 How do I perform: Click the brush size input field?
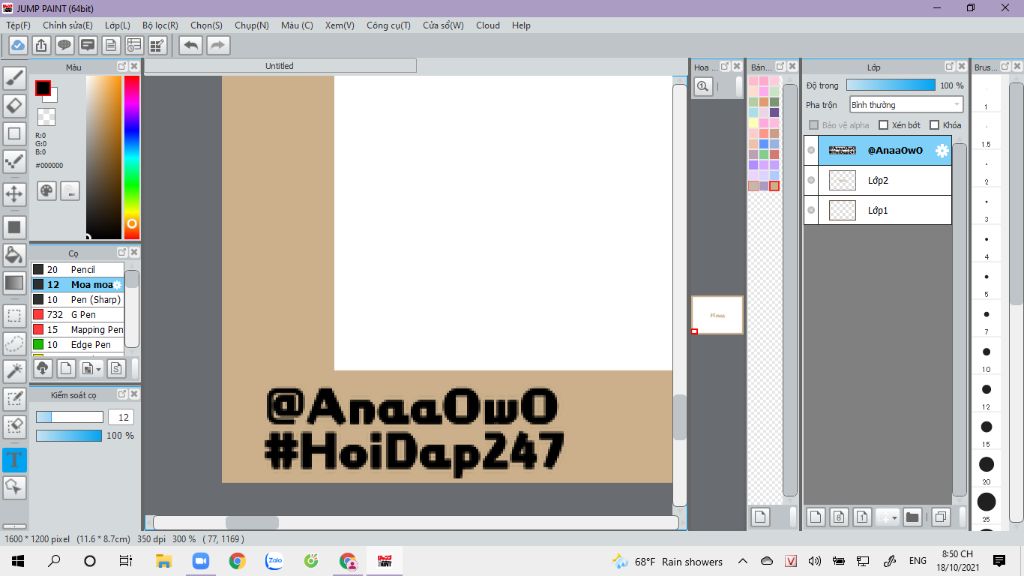122,417
